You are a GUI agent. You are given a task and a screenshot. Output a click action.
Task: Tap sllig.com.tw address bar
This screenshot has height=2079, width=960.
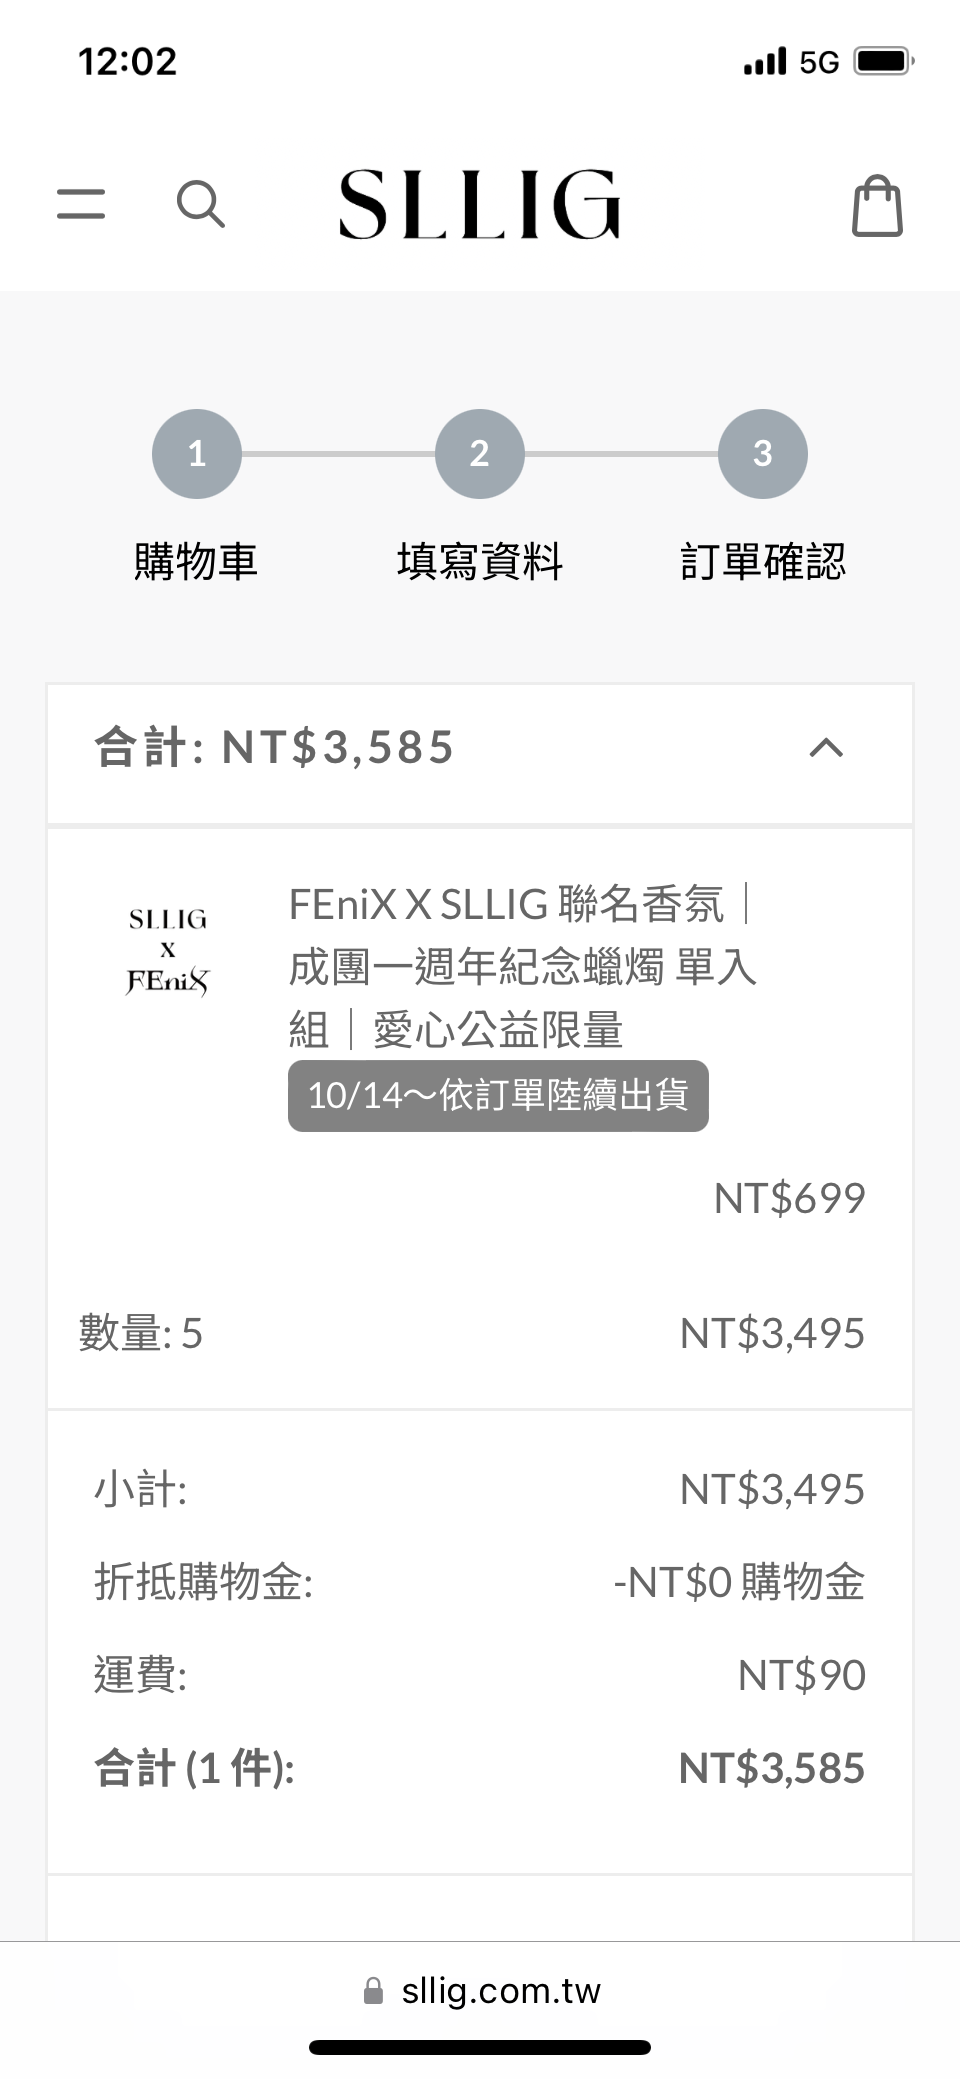(x=482, y=1990)
